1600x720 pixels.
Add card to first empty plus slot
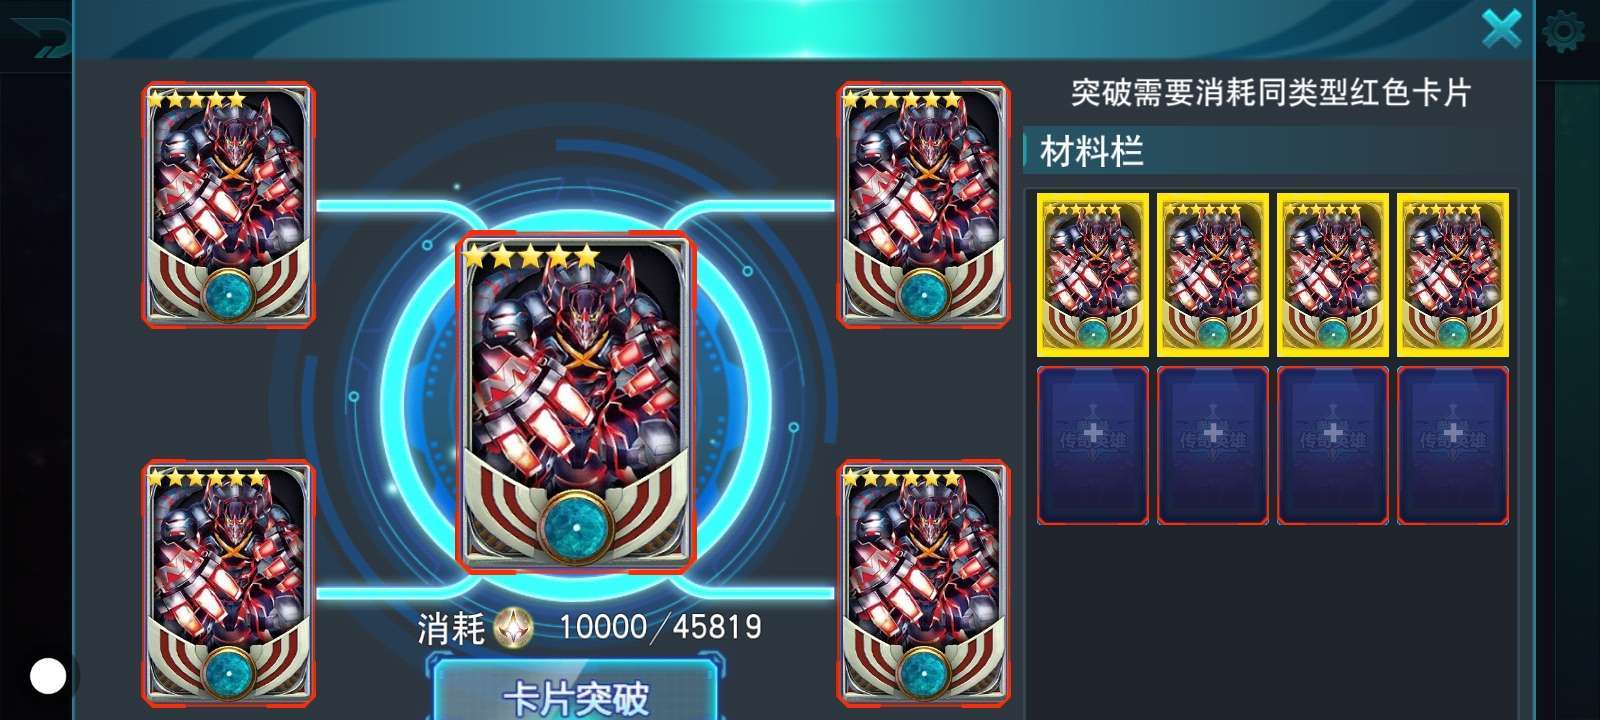coord(1092,445)
